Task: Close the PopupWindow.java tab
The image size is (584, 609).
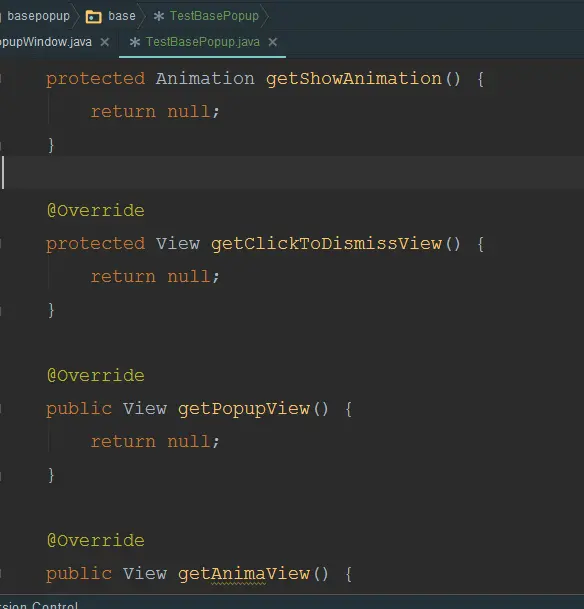Action: point(104,42)
